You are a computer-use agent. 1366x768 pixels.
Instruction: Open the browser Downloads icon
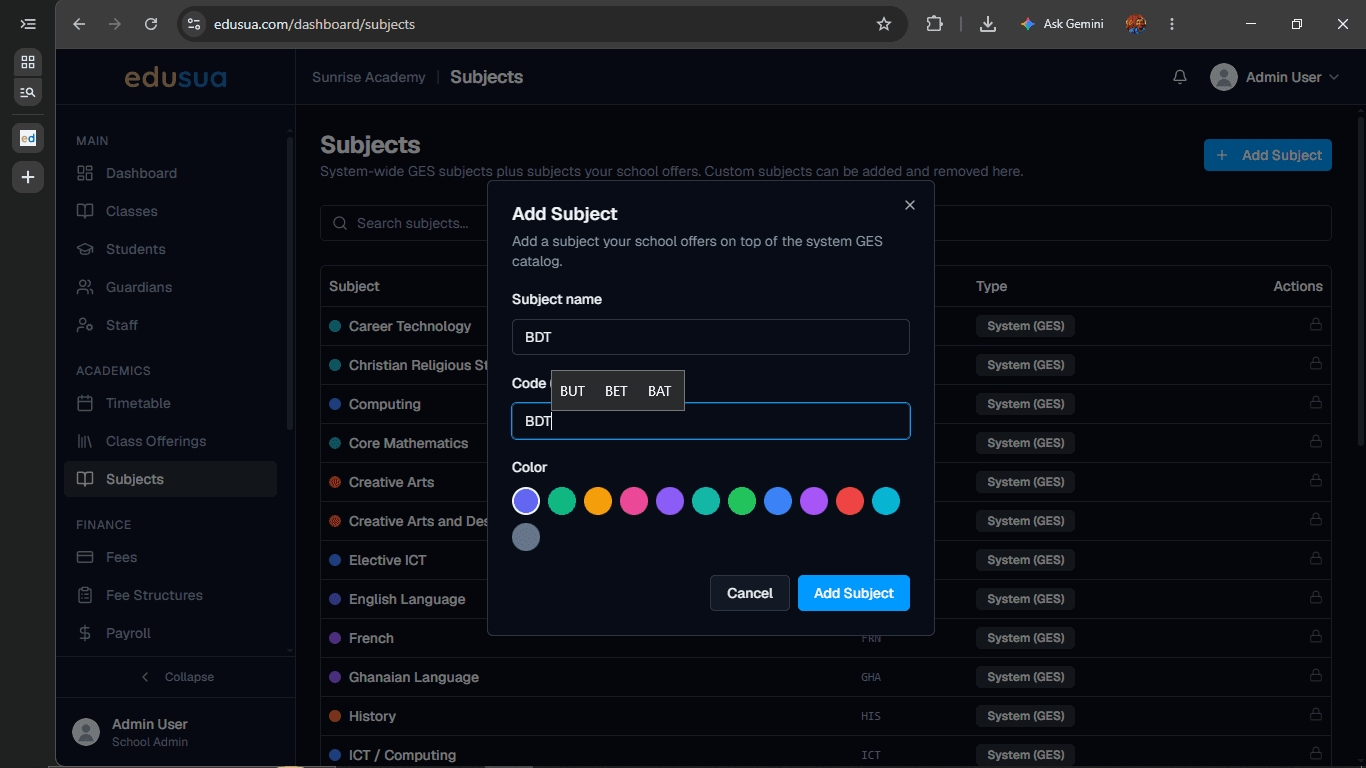point(988,24)
